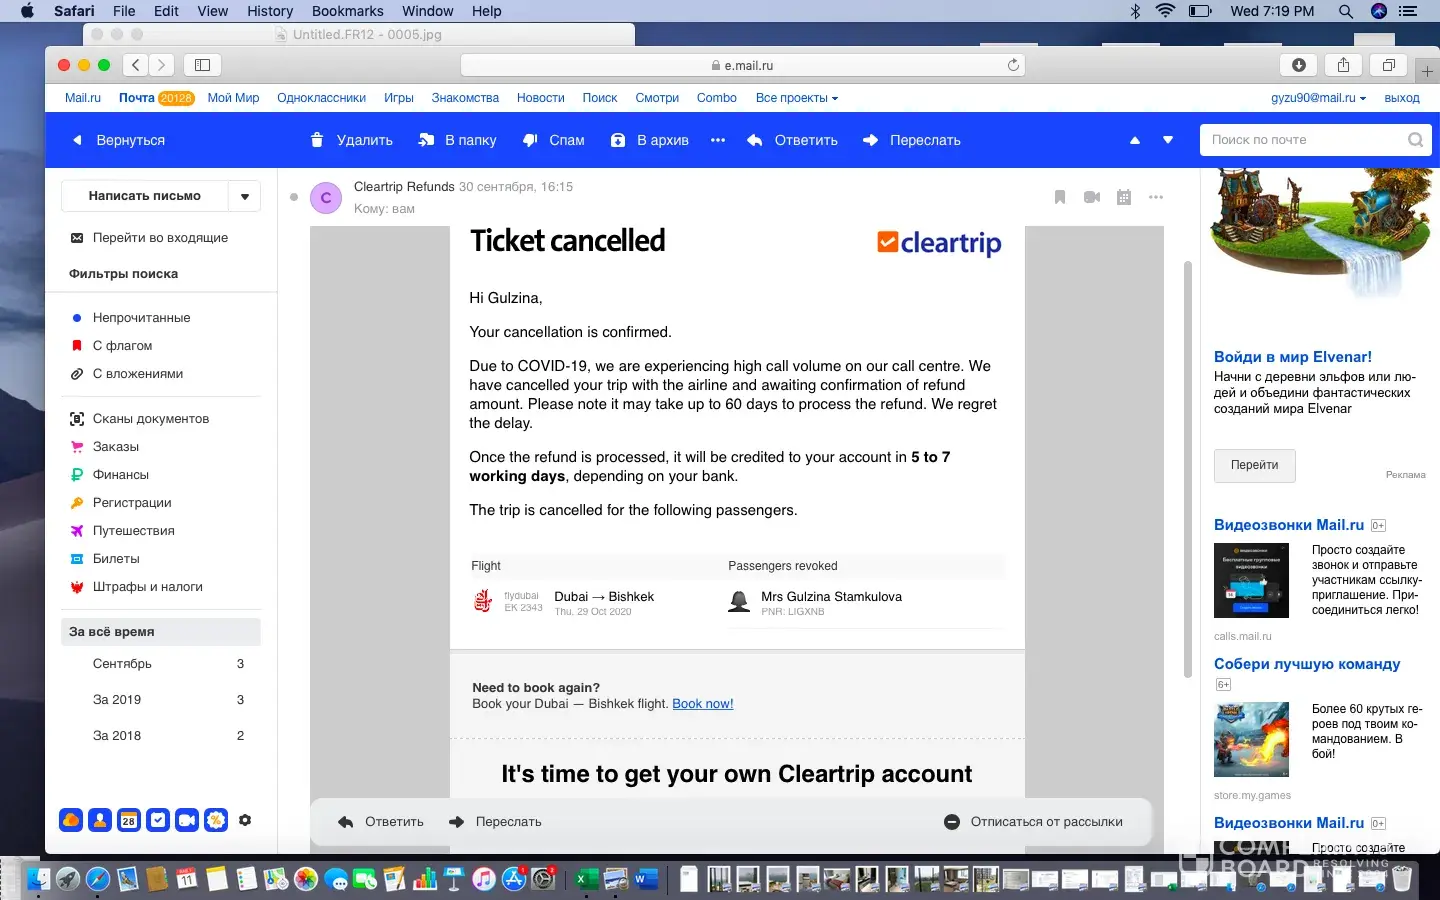Screen dimensions: 1440x900
Task: Click the Safari sidebar toggle button
Action: click(202, 65)
